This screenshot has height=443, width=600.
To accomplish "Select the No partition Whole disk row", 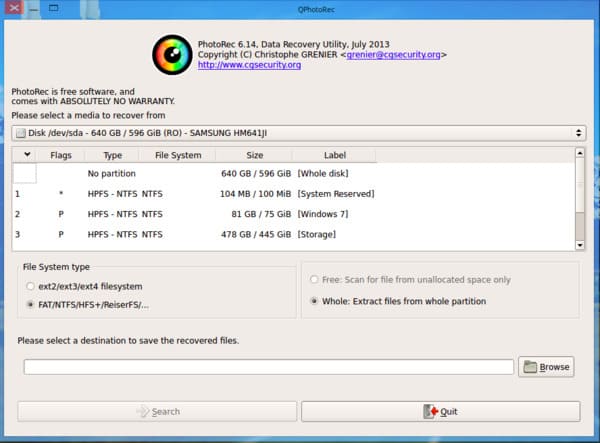I will [293, 174].
